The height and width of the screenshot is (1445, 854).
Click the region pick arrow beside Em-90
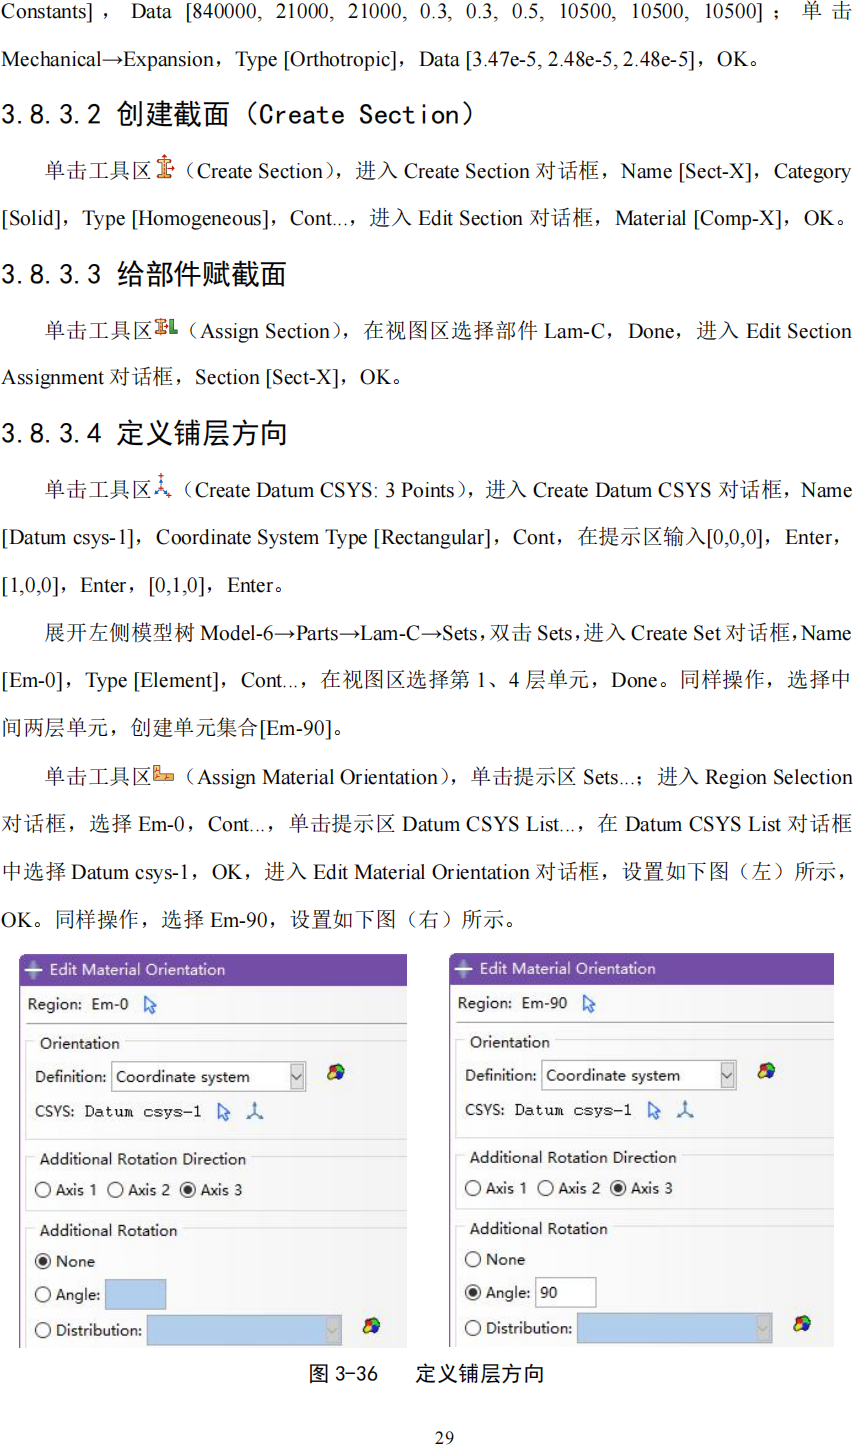click(x=589, y=1003)
